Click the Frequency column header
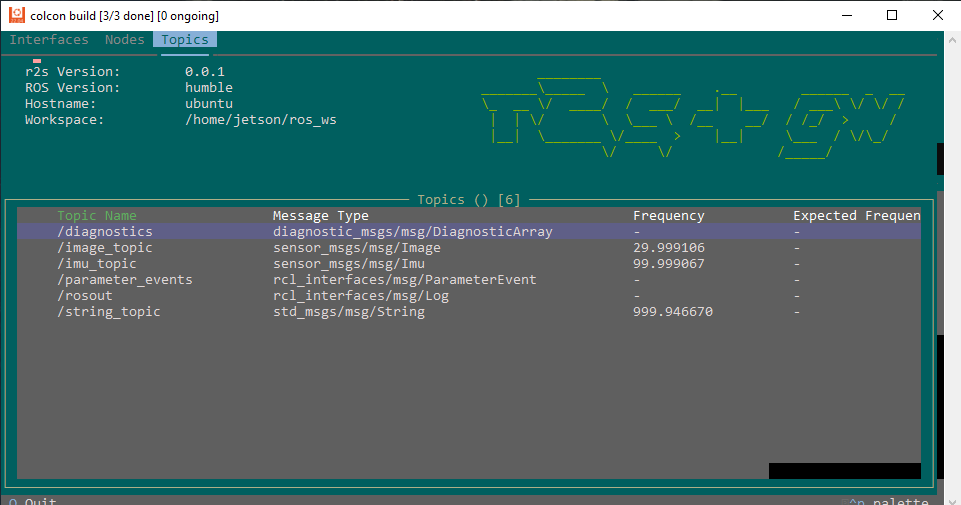The image size is (961, 505). point(668,216)
